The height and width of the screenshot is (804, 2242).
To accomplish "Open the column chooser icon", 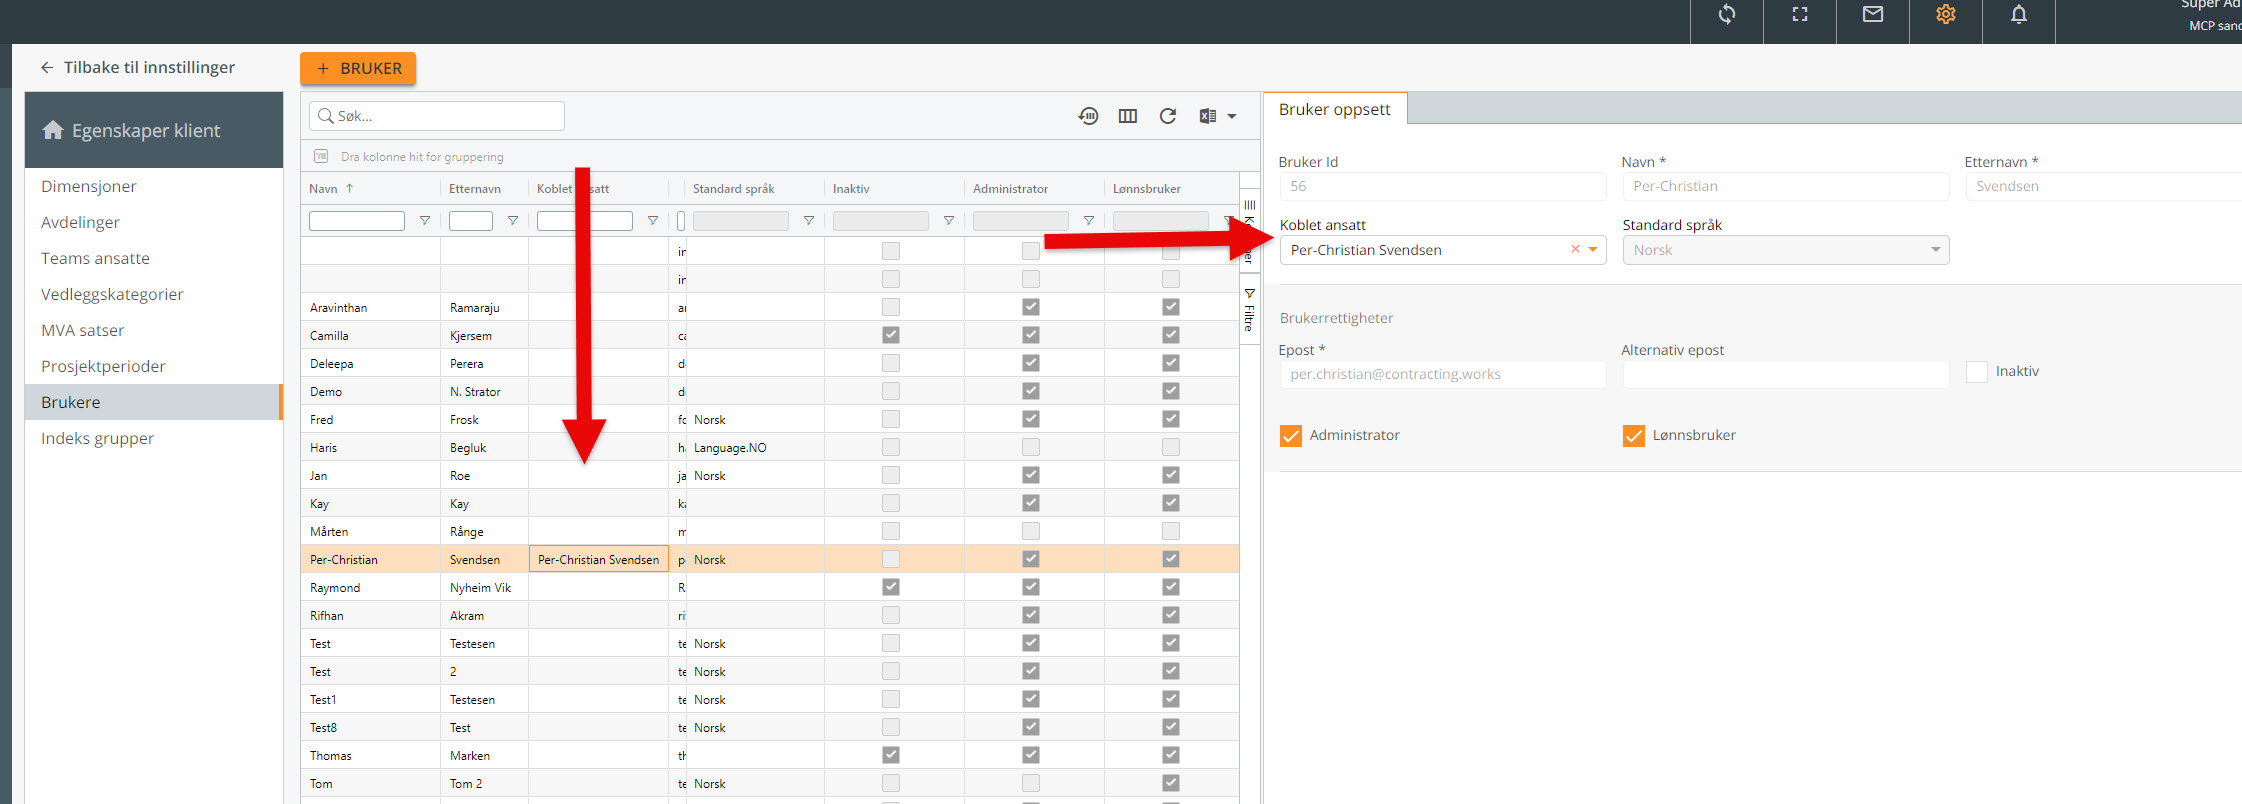I will [1128, 116].
